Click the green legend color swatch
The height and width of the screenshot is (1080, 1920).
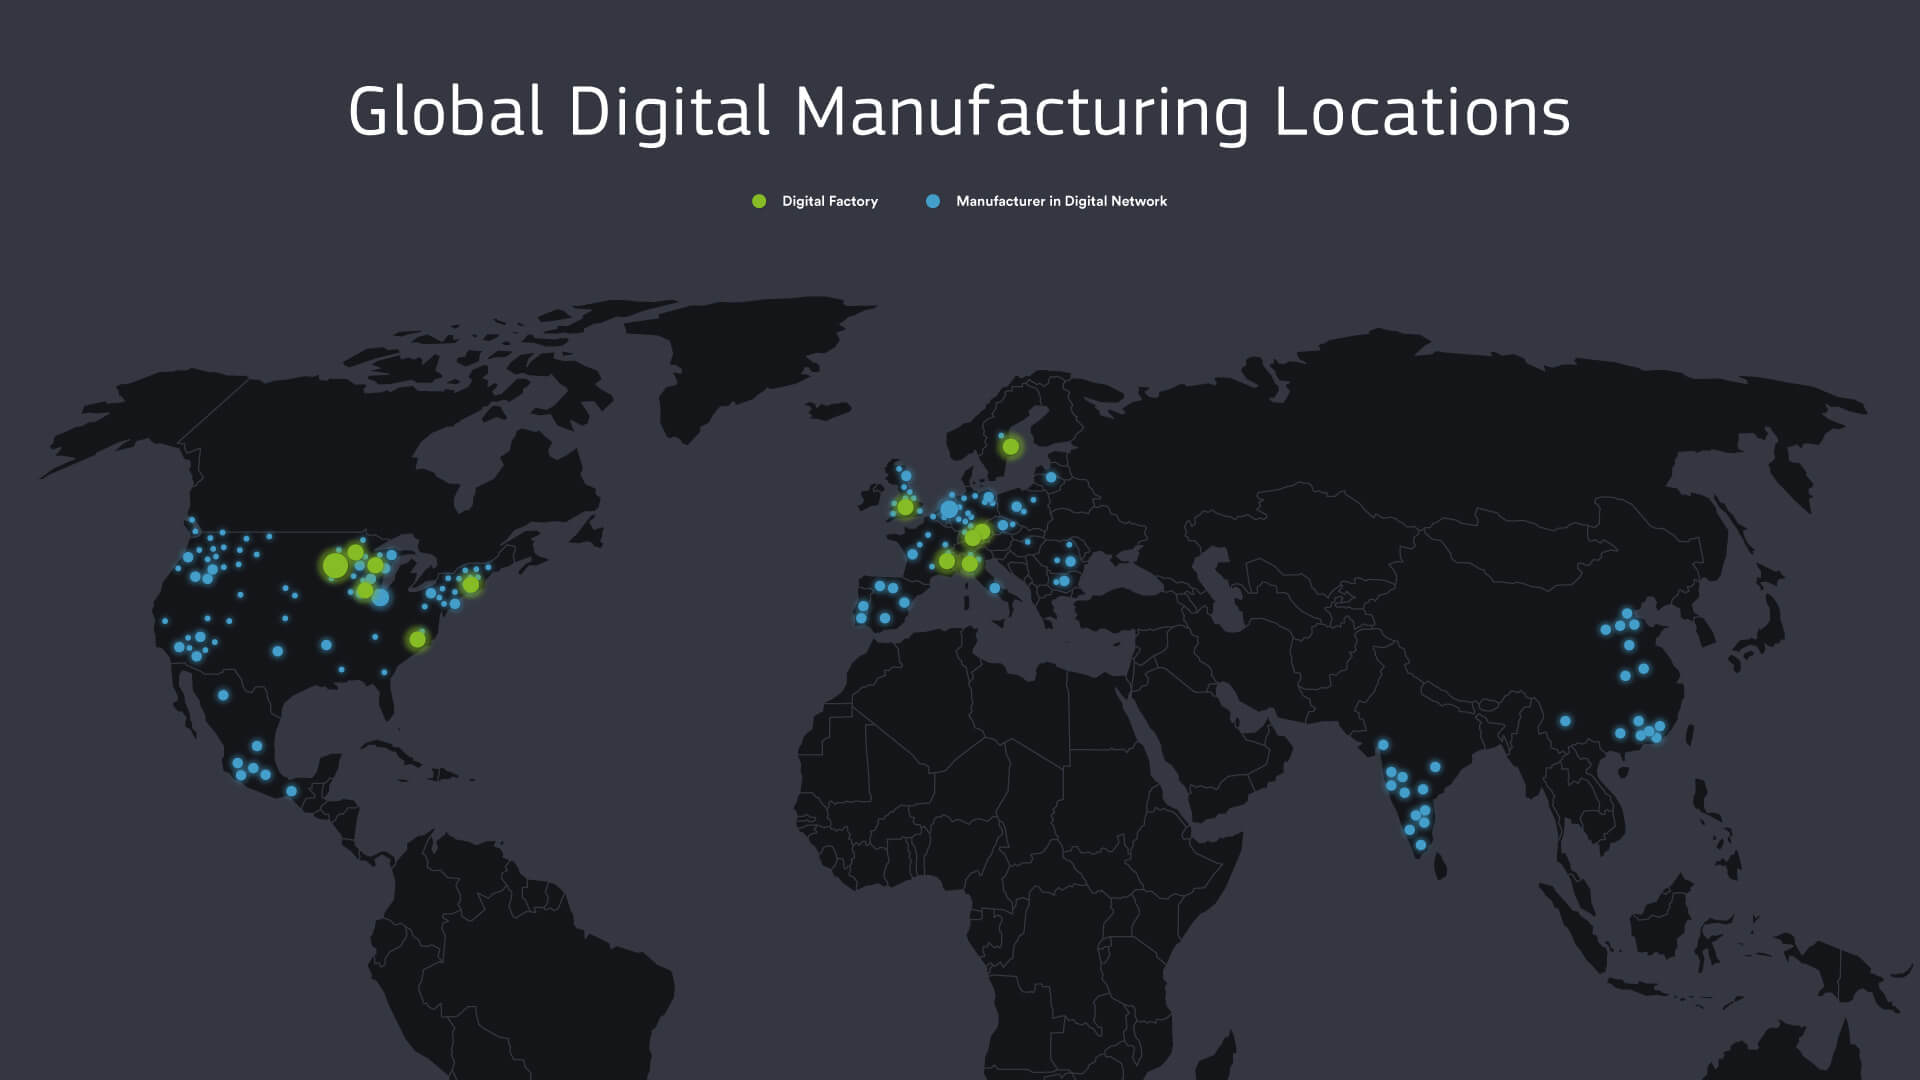coord(758,200)
